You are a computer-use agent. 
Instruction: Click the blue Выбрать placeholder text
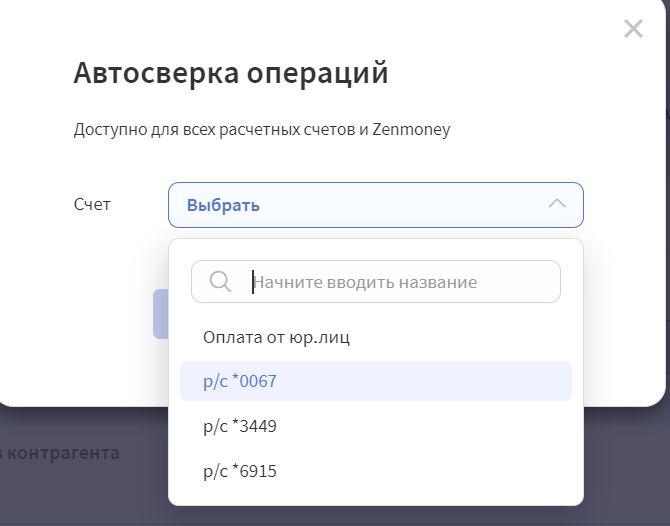tap(223, 205)
